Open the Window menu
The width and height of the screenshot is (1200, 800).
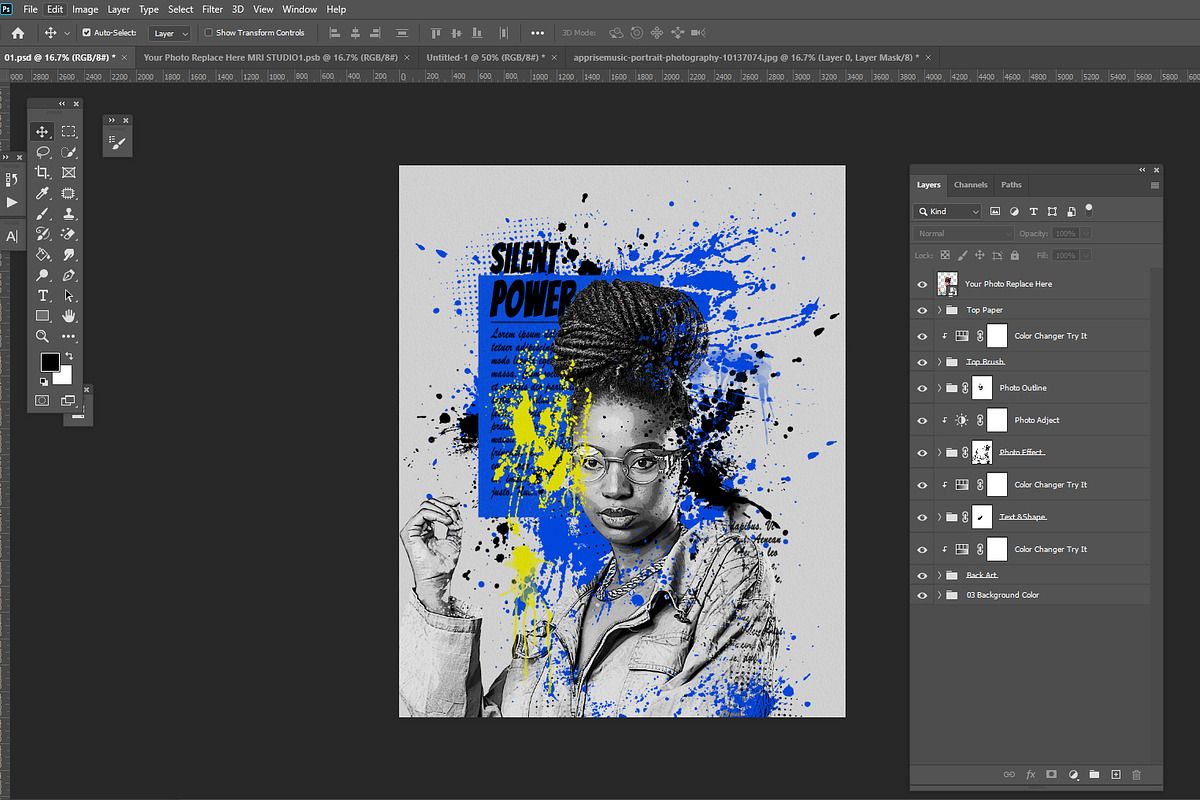pos(299,9)
